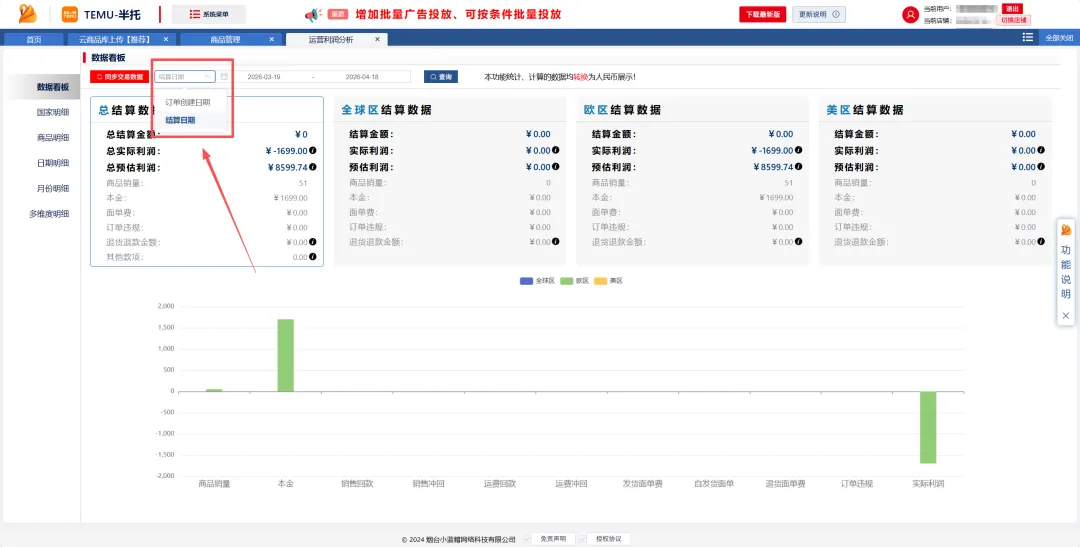This screenshot has height=547, width=1080.
Task: Close the 云商品库上传 tab
Action: click(x=165, y=39)
